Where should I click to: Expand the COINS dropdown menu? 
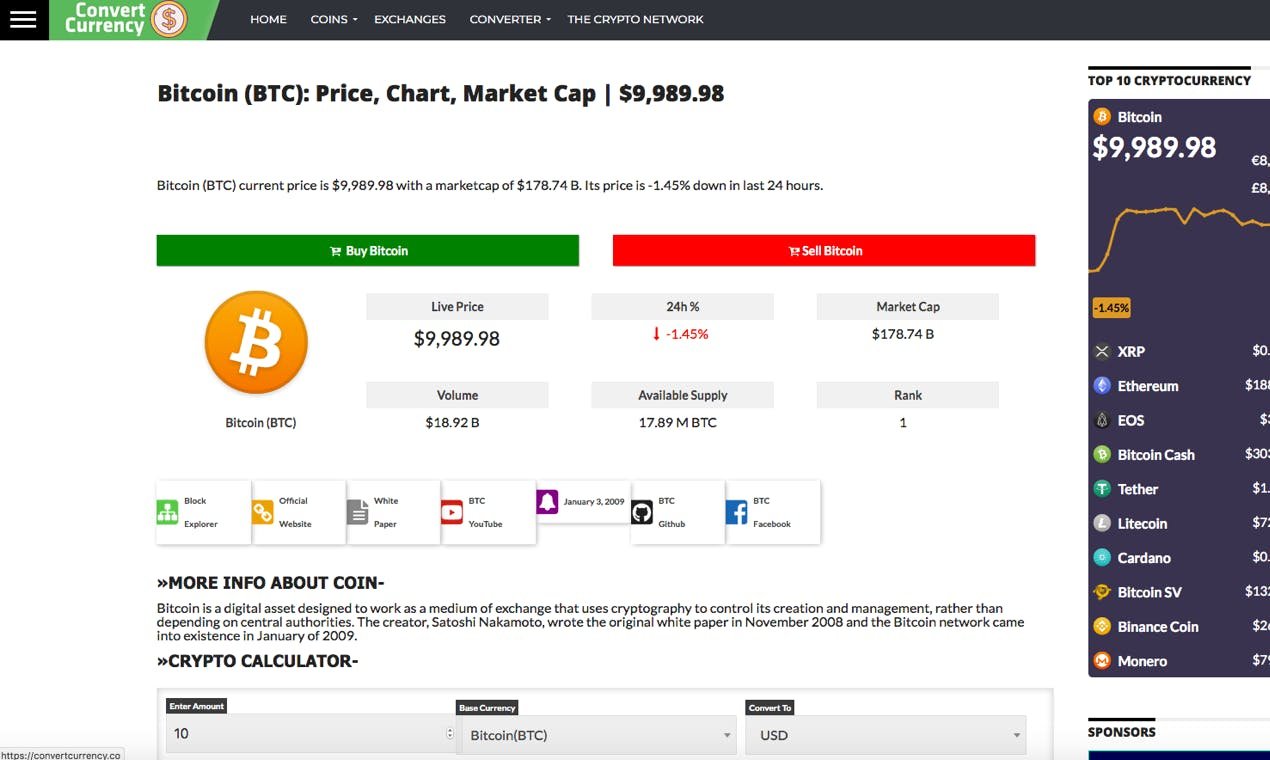(x=333, y=19)
